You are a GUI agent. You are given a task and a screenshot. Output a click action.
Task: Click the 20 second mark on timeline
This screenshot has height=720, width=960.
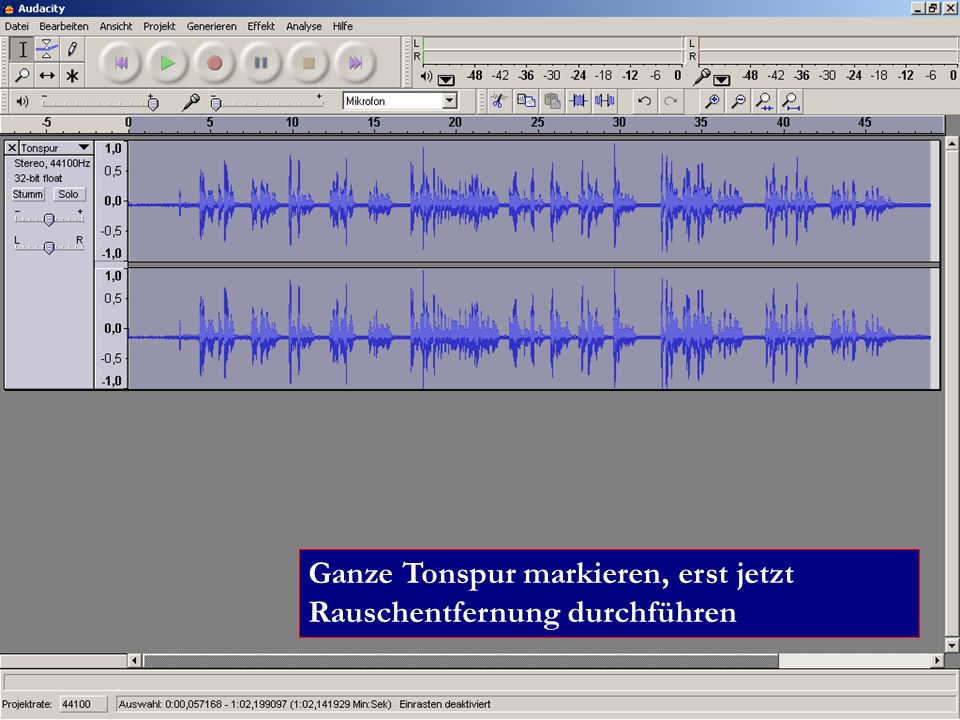(455, 122)
